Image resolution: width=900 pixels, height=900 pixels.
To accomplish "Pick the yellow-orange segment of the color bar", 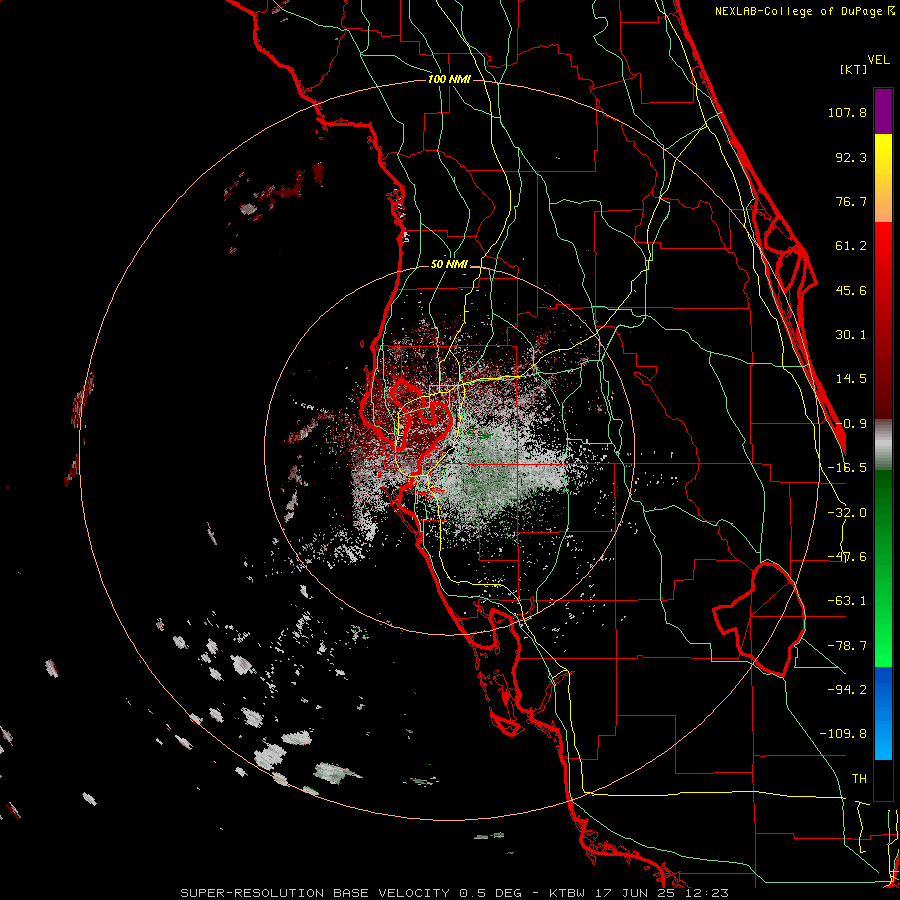I will 883,178.
